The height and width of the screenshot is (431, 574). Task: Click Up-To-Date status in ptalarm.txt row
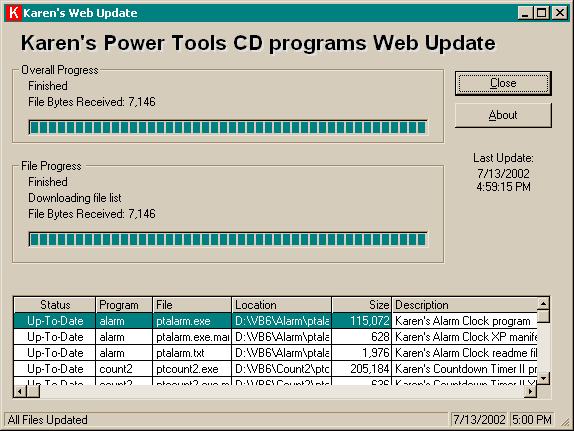tap(55, 353)
